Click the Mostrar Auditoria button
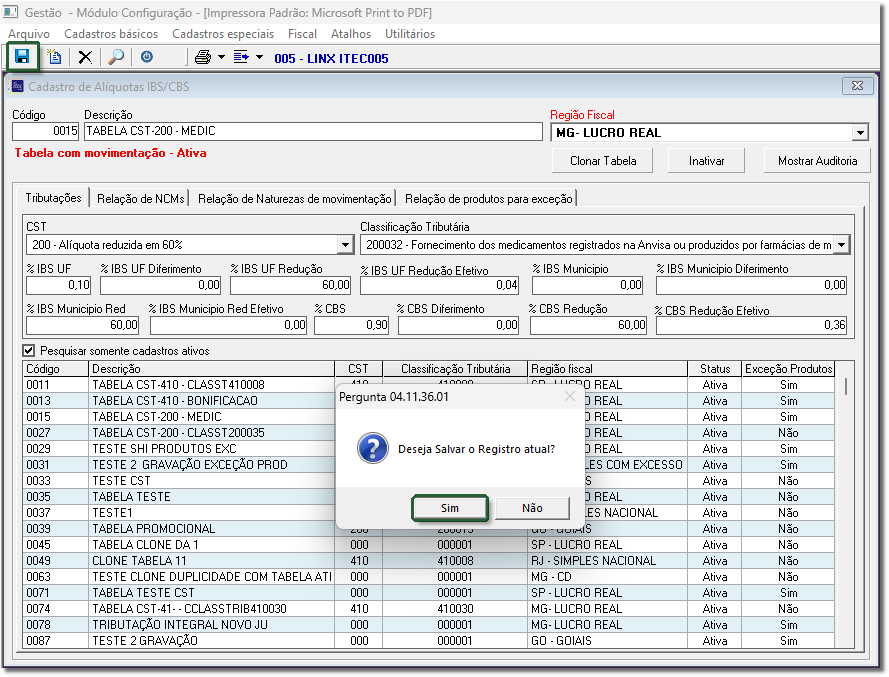The image size is (889, 677). [x=817, y=160]
